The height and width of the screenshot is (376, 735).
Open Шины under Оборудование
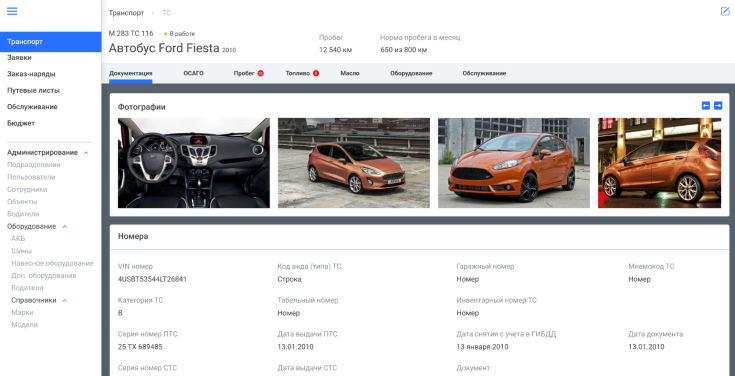point(22,251)
